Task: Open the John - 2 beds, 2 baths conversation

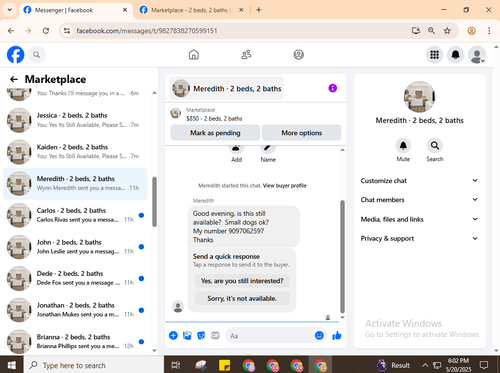Action: (75, 247)
